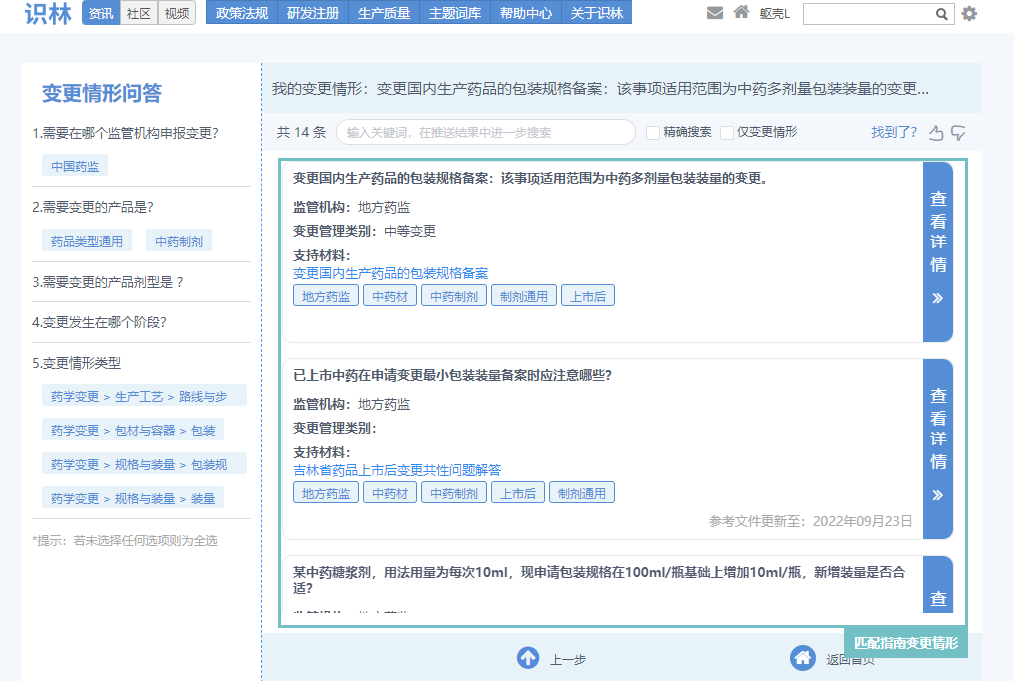Open link 变更国内生产药品的包装规格备案
The height and width of the screenshot is (681, 1014).
coord(391,273)
